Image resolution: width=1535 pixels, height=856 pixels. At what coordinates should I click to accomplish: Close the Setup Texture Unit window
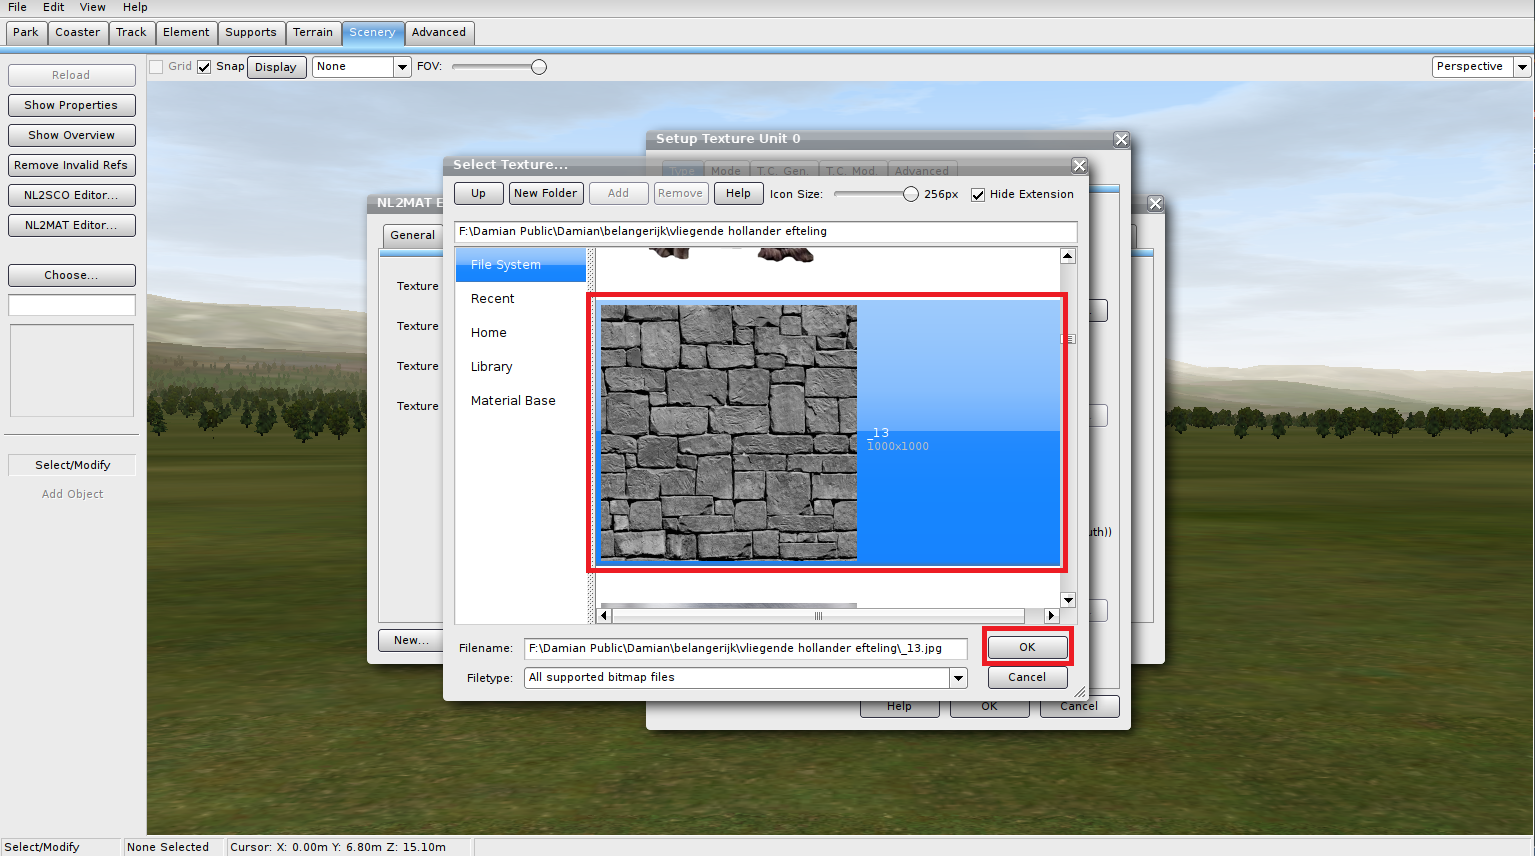click(x=1121, y=140)
